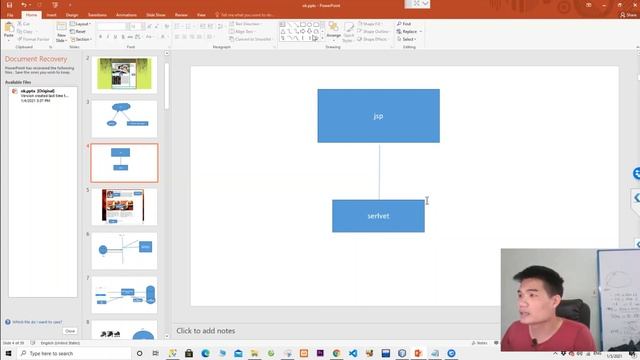Open the Shape Effects dropdown
The width and height of the screenshot is (640, 360).
tap(373, 39)
